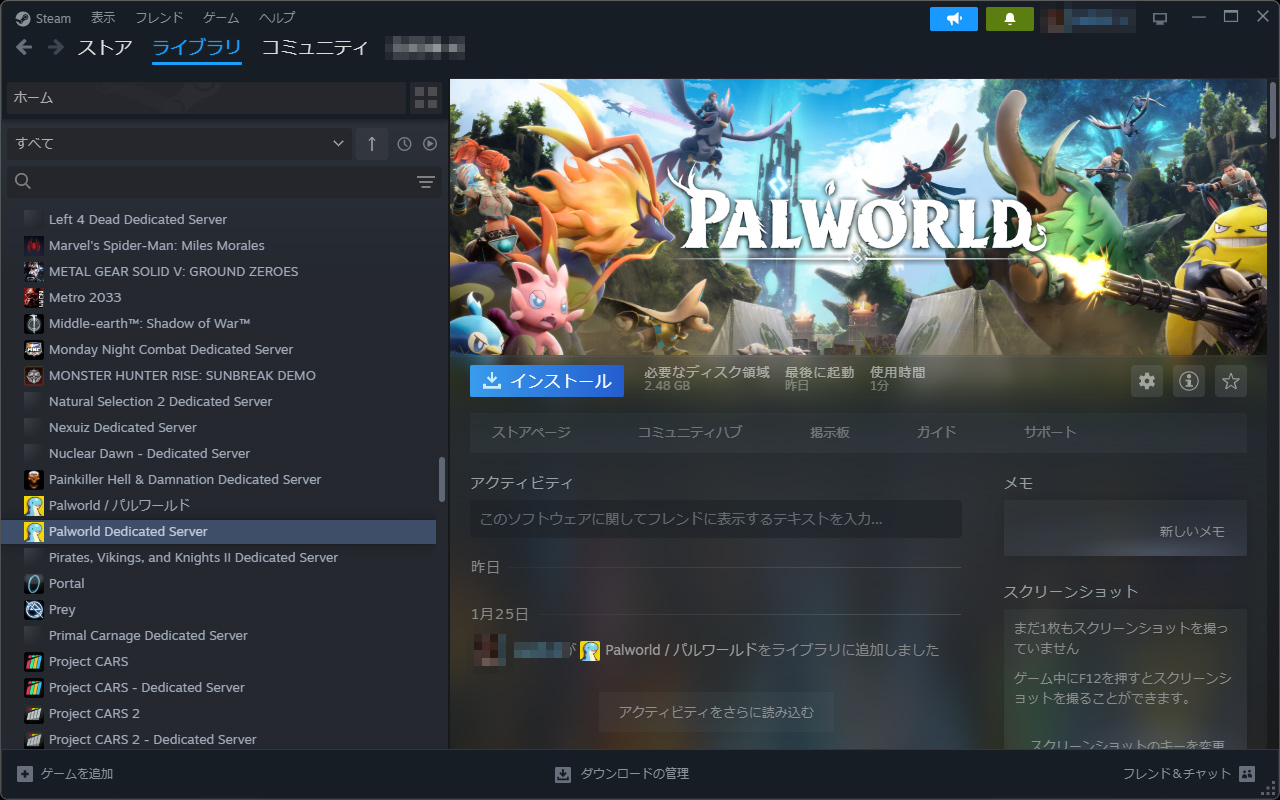The image size is (1280, 800).
Task: Open download manager icon at bottom
Action: pyautogui.click(x=563, y=774)
